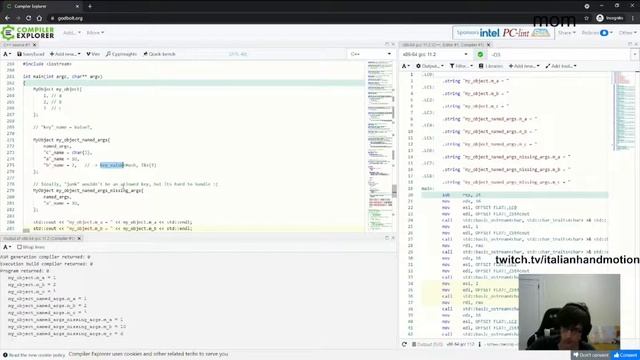This screenshot has width=640, height=360.
Task: Click the browser home icon
Action: [39, 18]
